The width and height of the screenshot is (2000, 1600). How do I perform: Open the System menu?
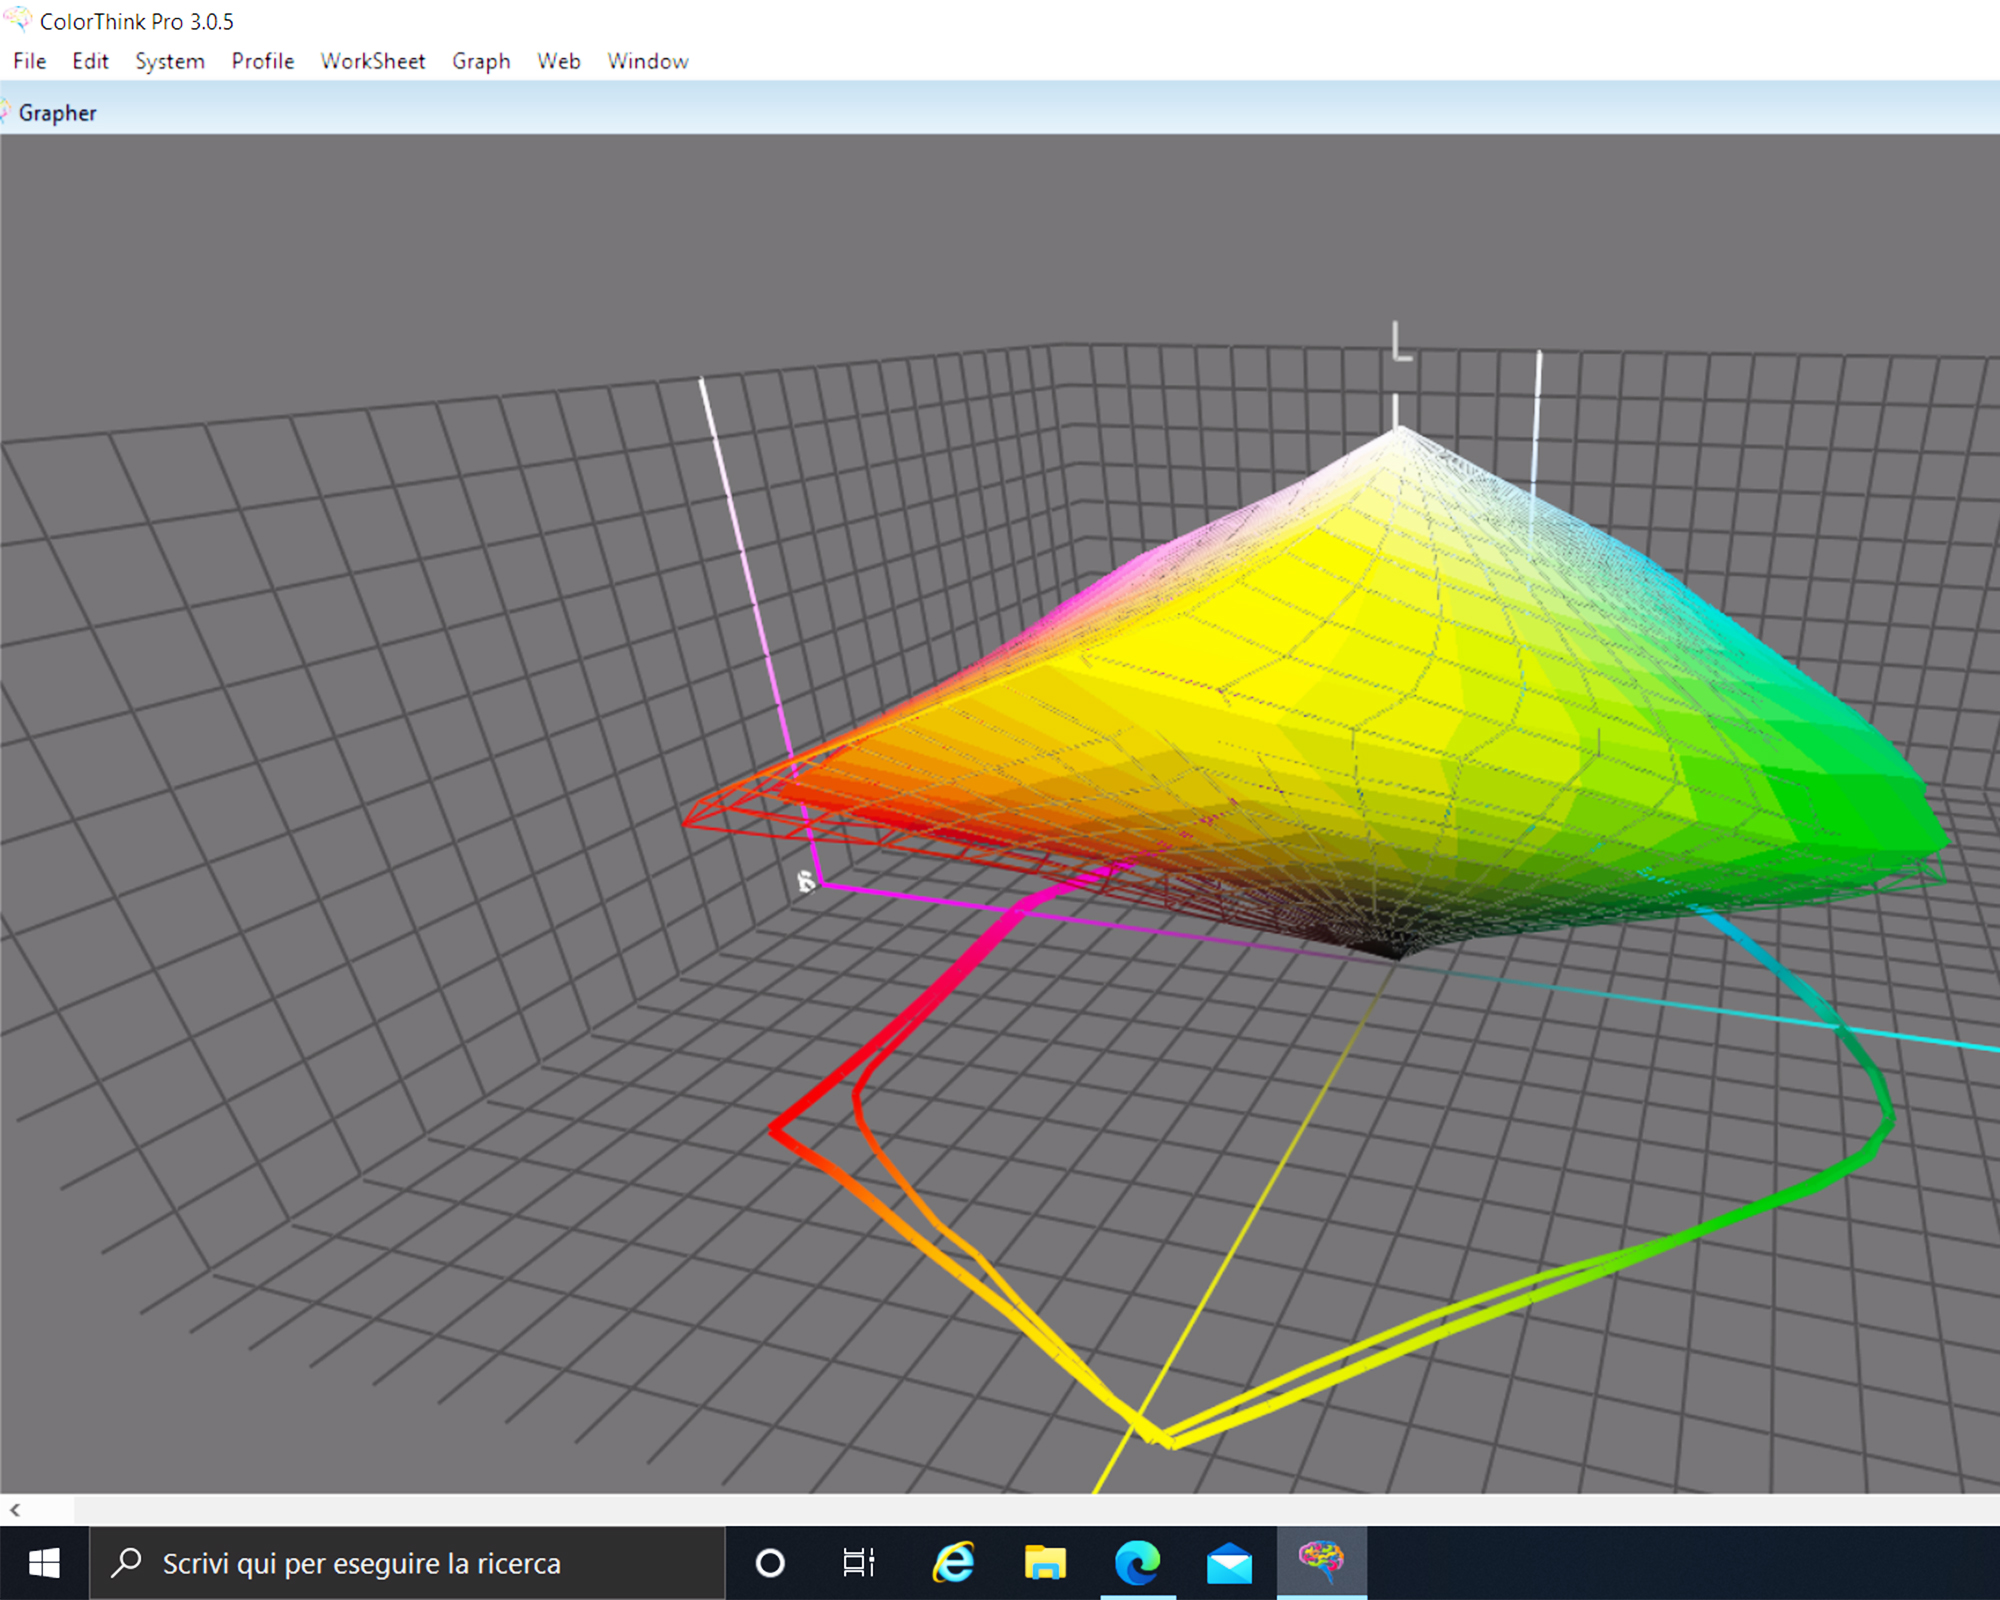(x=170, y=61)
